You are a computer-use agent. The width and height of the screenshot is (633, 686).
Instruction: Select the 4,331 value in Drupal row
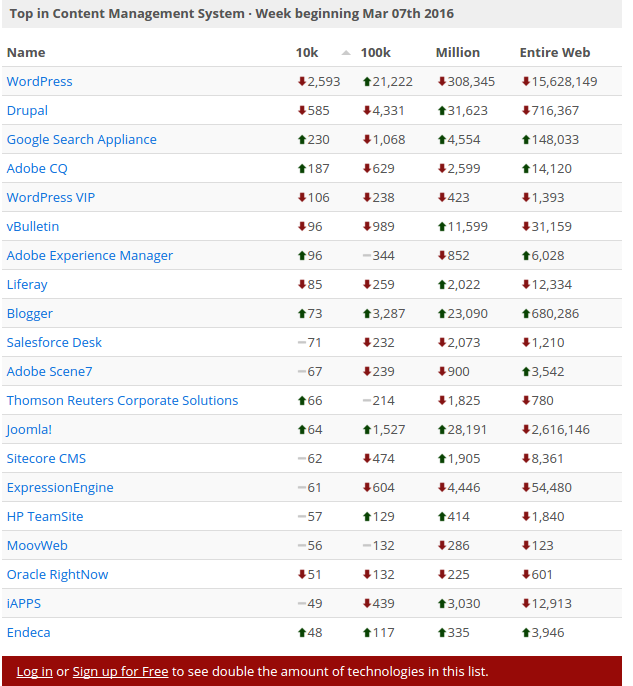point(388,110)
